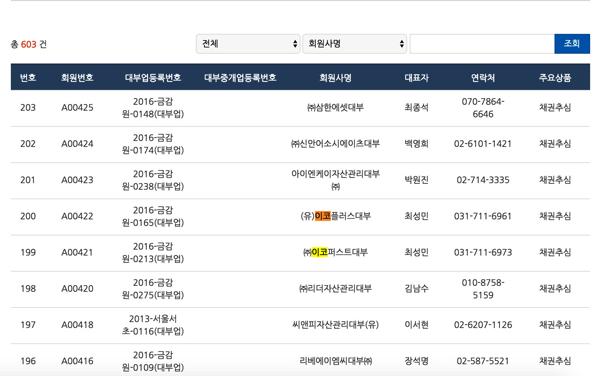Focus the empty search input field
The width and height of the screenshot is (599, 376).
[x=482, y=44]
